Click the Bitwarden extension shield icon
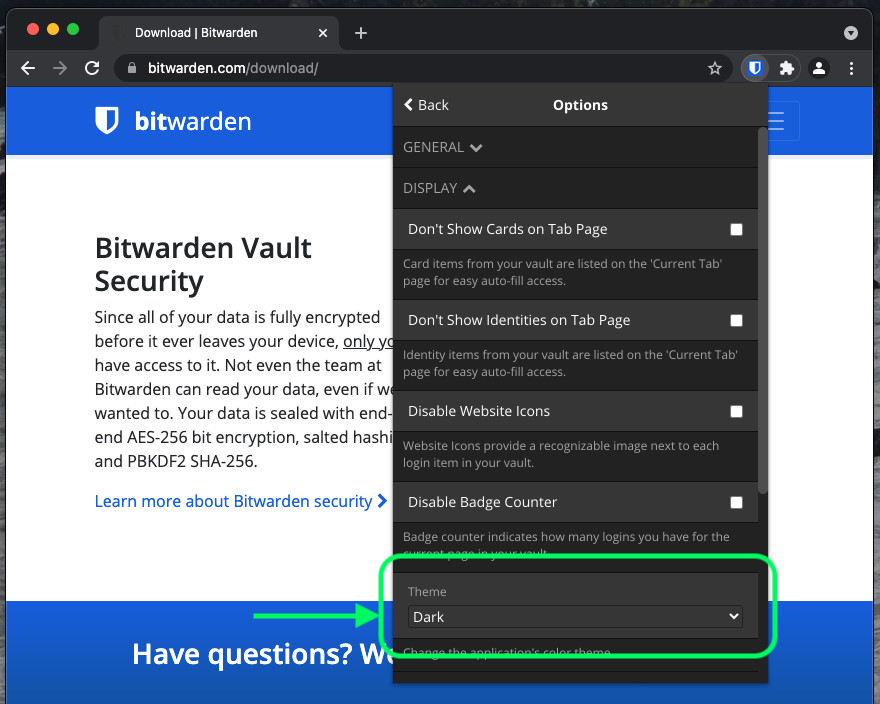Image resolution: width=880 pixels, height=704 pixels. 755,68
